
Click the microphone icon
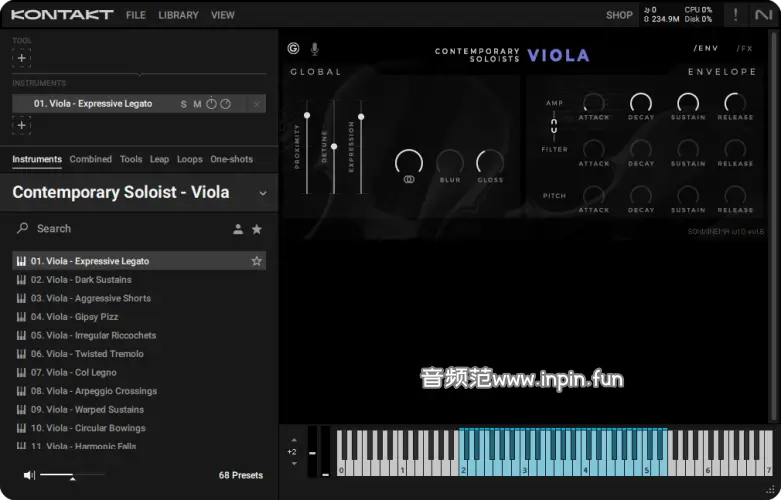(314, 49)
